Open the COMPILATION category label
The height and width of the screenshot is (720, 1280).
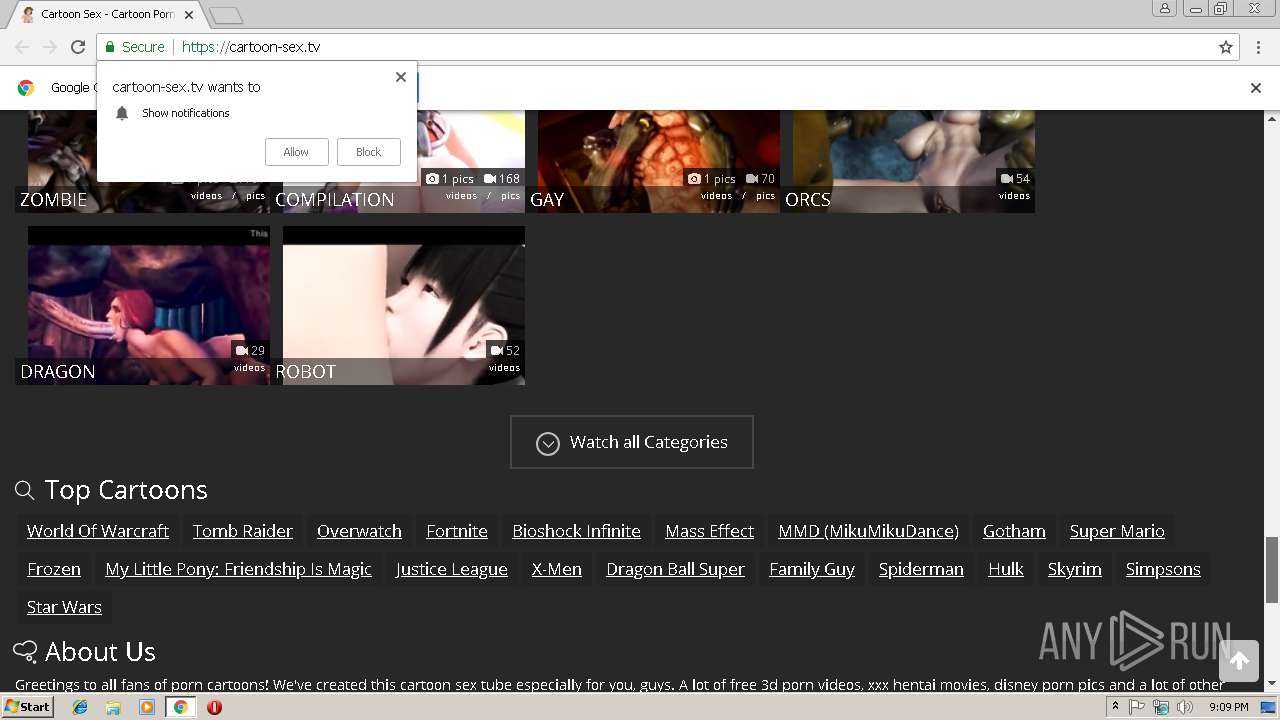(x=335, y=199)
